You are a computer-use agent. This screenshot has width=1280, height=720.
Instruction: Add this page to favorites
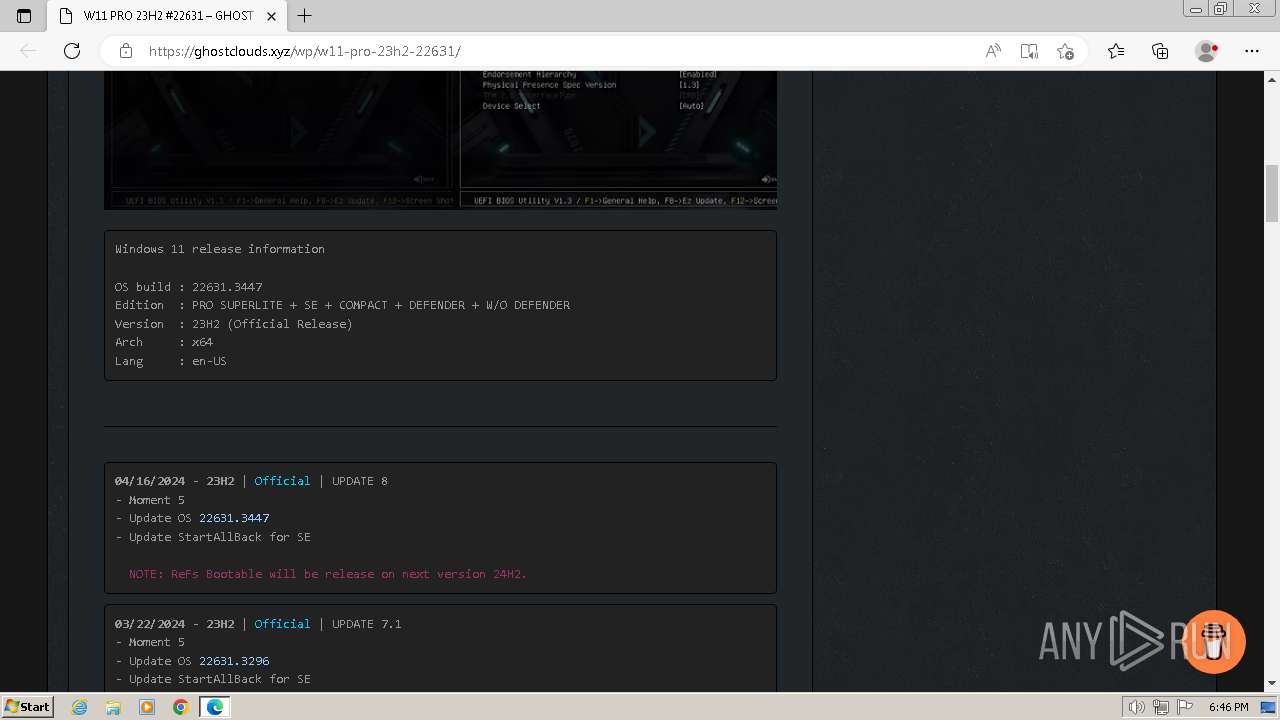(x=1065, y=51)
